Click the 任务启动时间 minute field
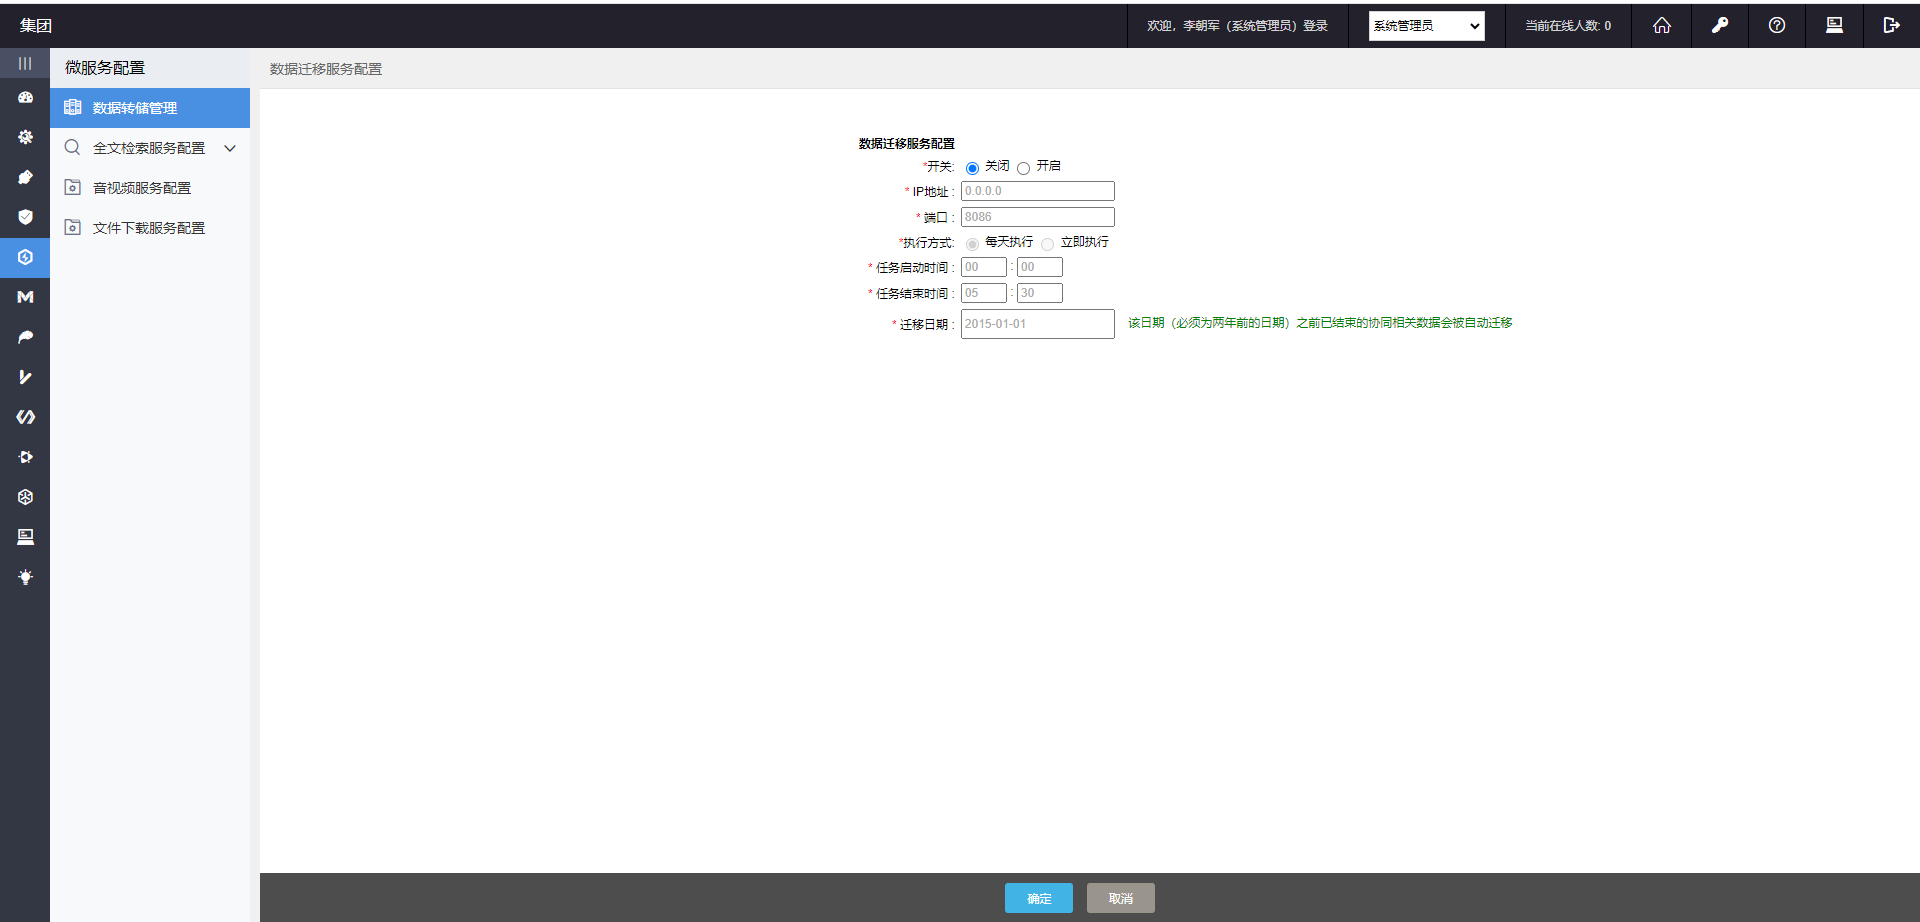The height and width of the screenshot is (922, 1920). 1040,267
